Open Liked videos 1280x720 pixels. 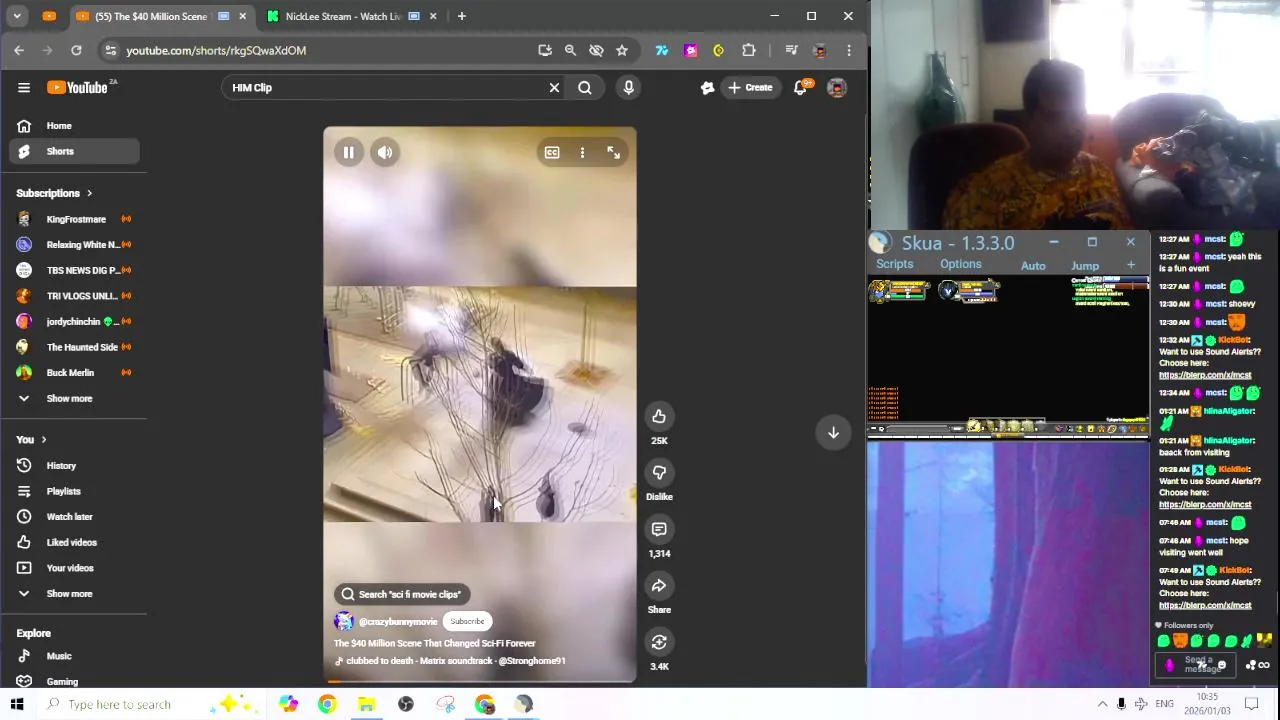(x=74, y=542)
